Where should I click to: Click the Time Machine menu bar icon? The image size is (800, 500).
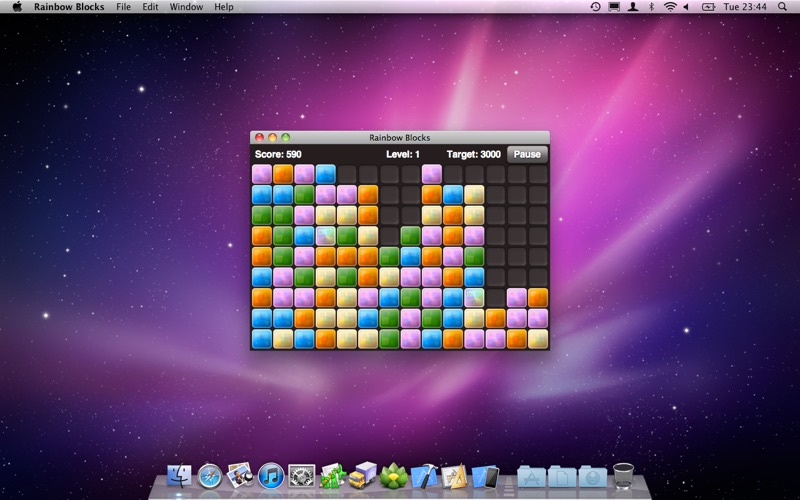pyautogui.click(x=595, y=7)
